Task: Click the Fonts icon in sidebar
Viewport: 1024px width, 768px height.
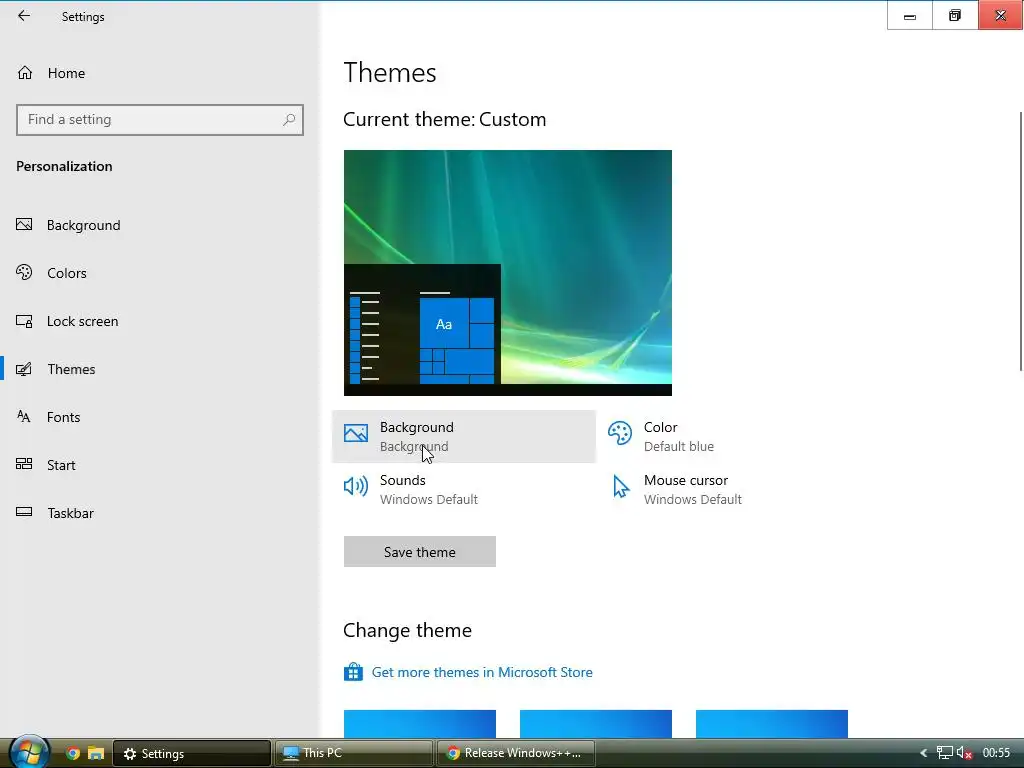Action: pos(24,417)
